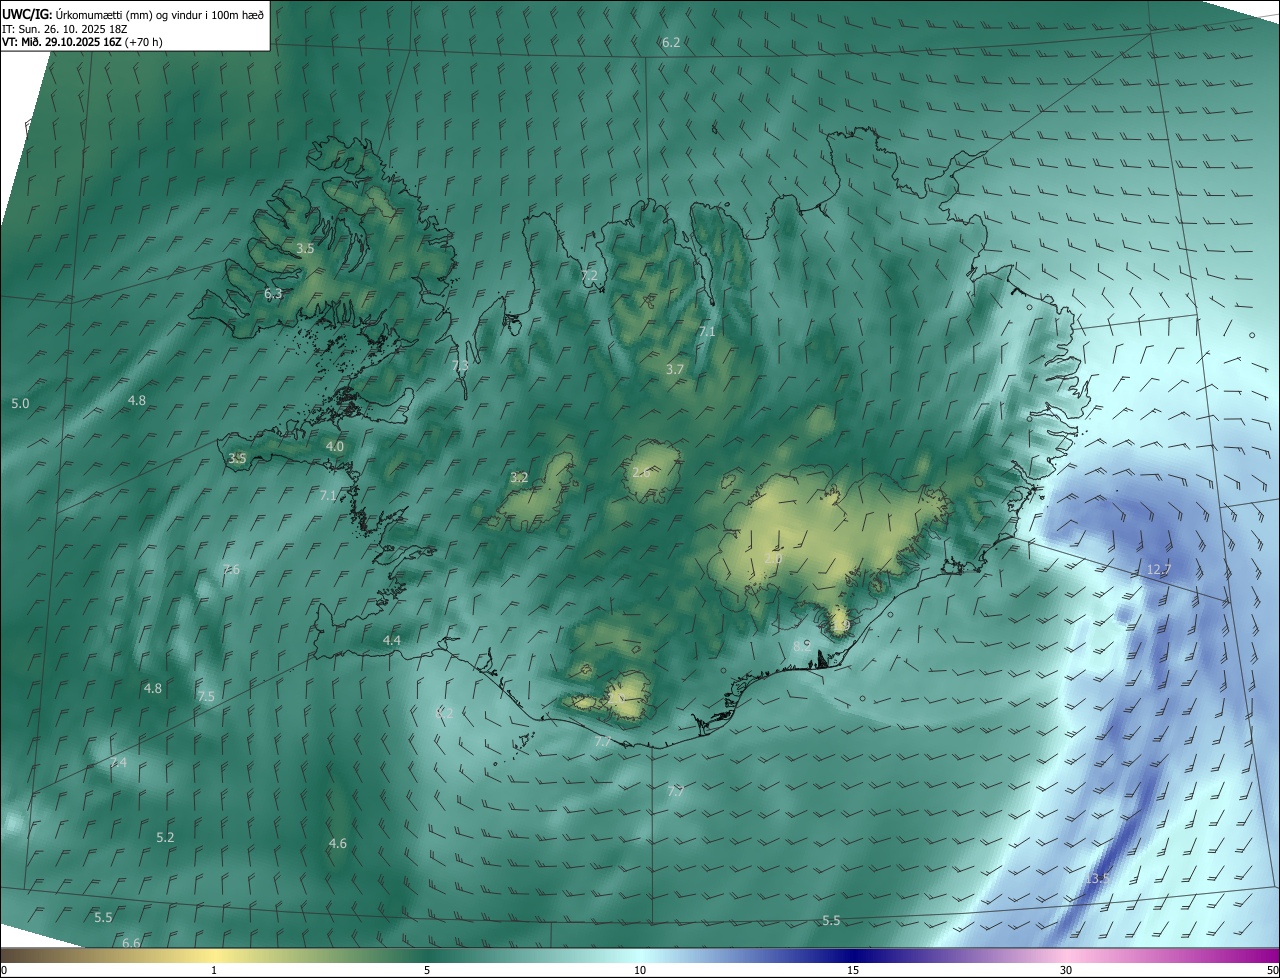This screenshot has height=978, width=1280.
Task: Click the 13.5 value label in the purple band
Action: [x=1098, y=878]
